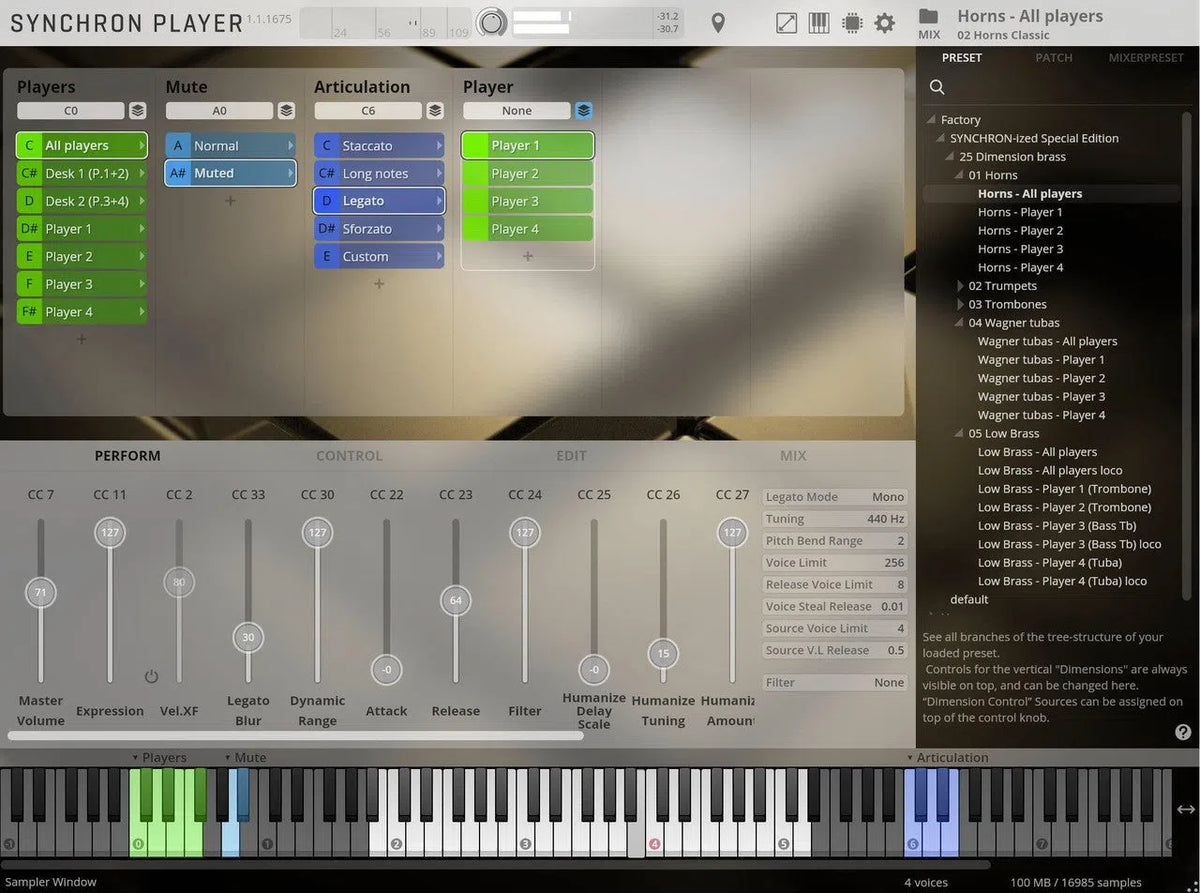Select the Legato articulation
The image size is (1200, 893).
378,199
